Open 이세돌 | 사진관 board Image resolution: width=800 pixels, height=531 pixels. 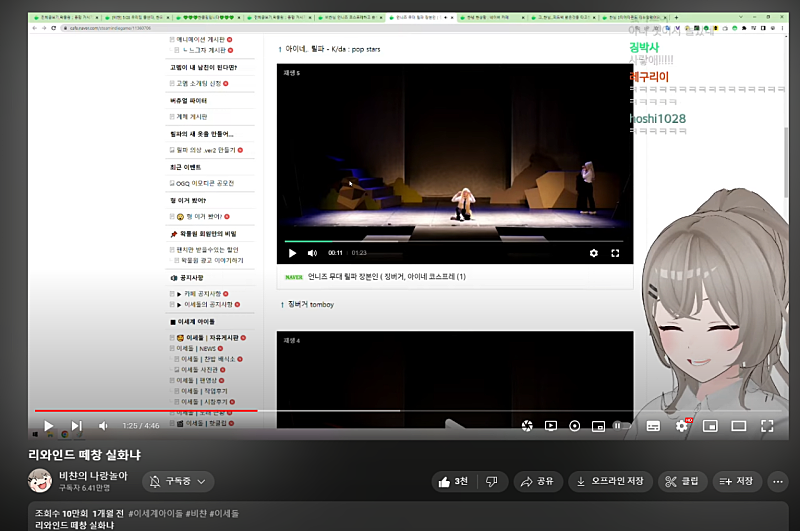[199, 370]
